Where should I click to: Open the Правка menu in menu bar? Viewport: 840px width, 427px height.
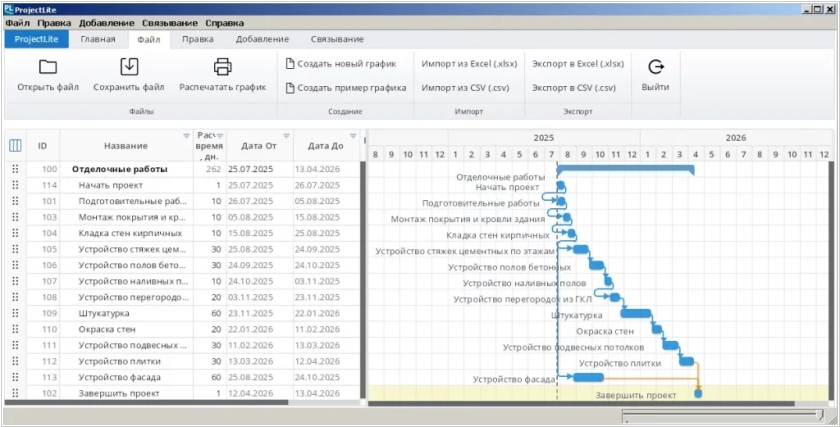coord(54,23)
